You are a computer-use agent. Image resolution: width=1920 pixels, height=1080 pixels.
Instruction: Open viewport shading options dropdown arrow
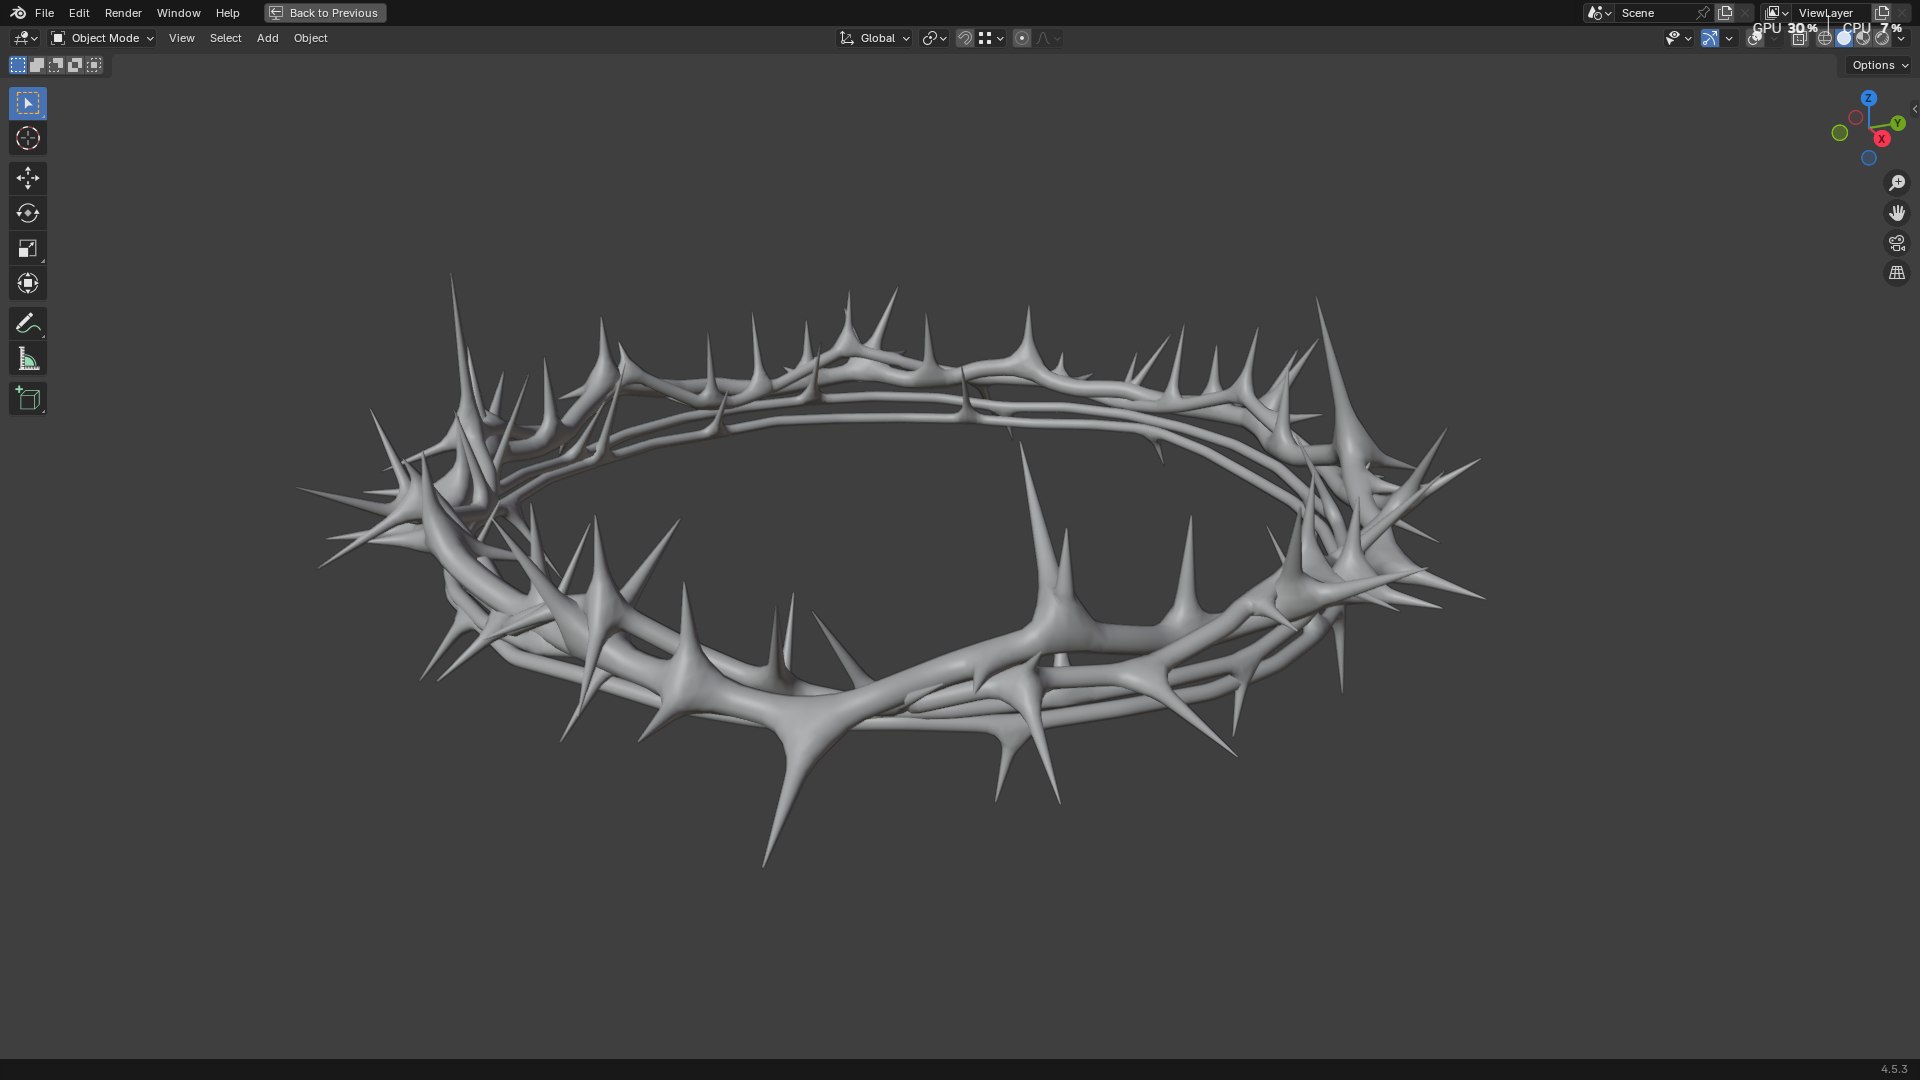[x=1901, y=38]
